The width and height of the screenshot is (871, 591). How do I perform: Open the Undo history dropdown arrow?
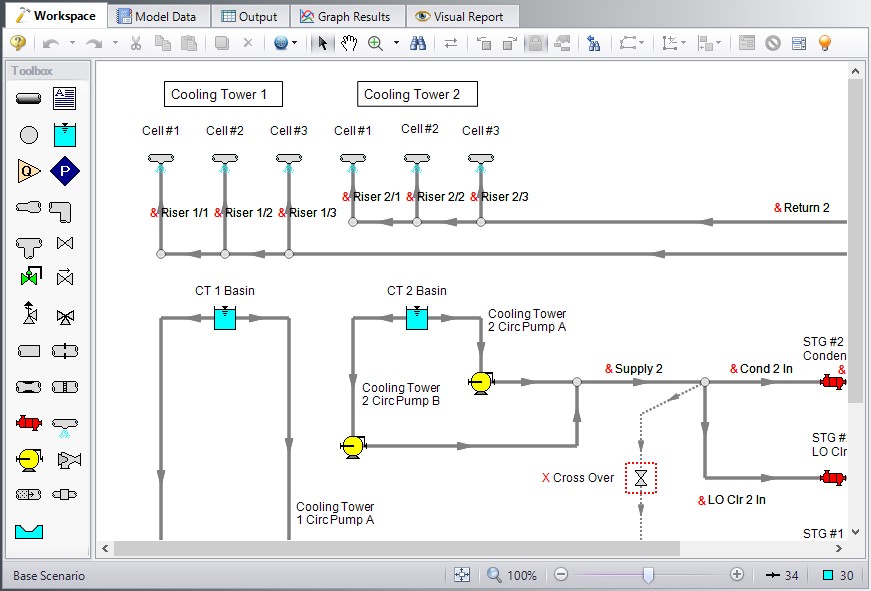72,43
